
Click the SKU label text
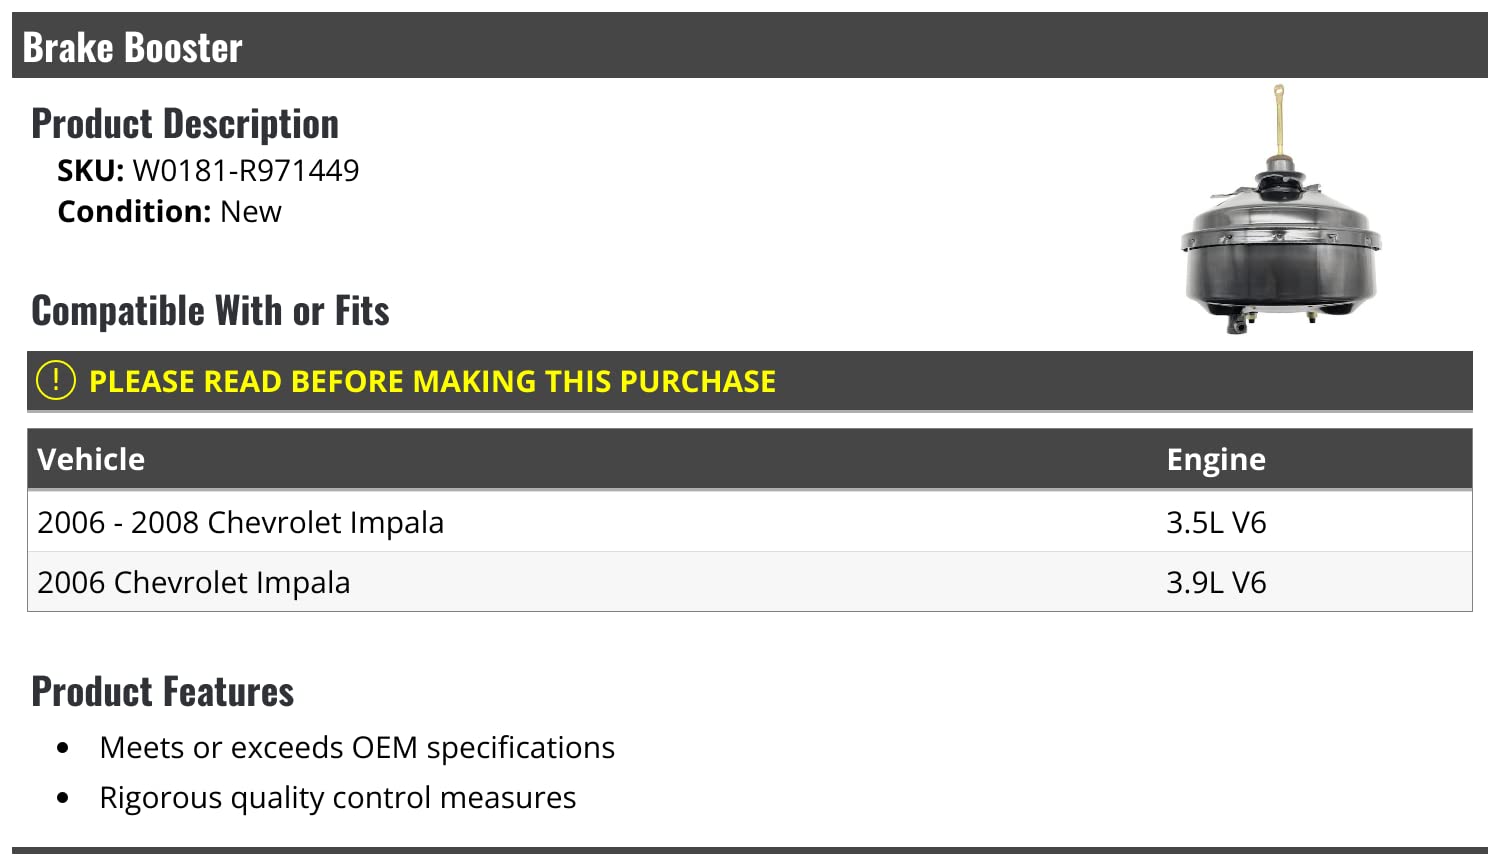click(90, 171)
